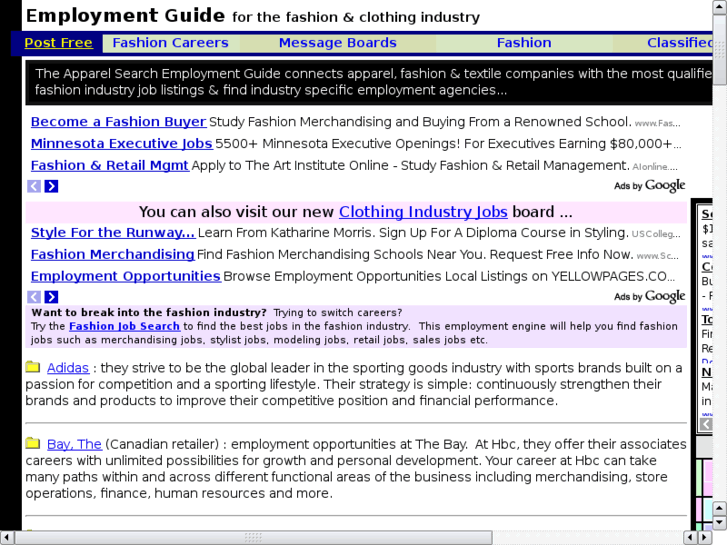The width and height of the screenshot is (727, 545).
Task: Open the Fashion & Retail Mgmt ad link
Action: coord(110,165)
